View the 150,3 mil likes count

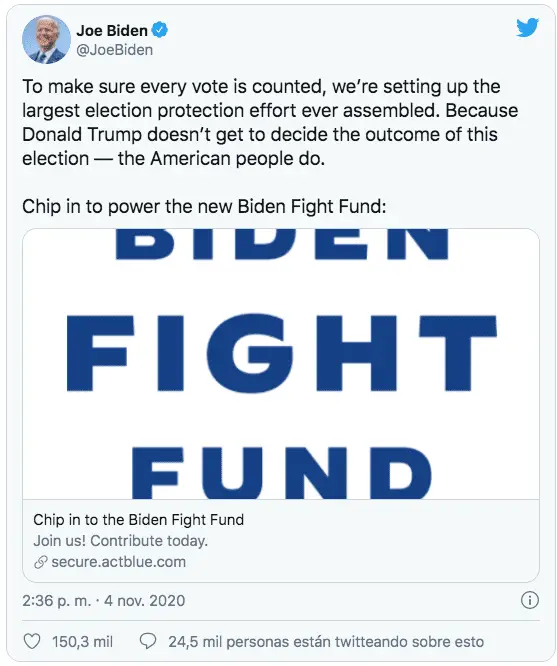click(x=82, y=642)
